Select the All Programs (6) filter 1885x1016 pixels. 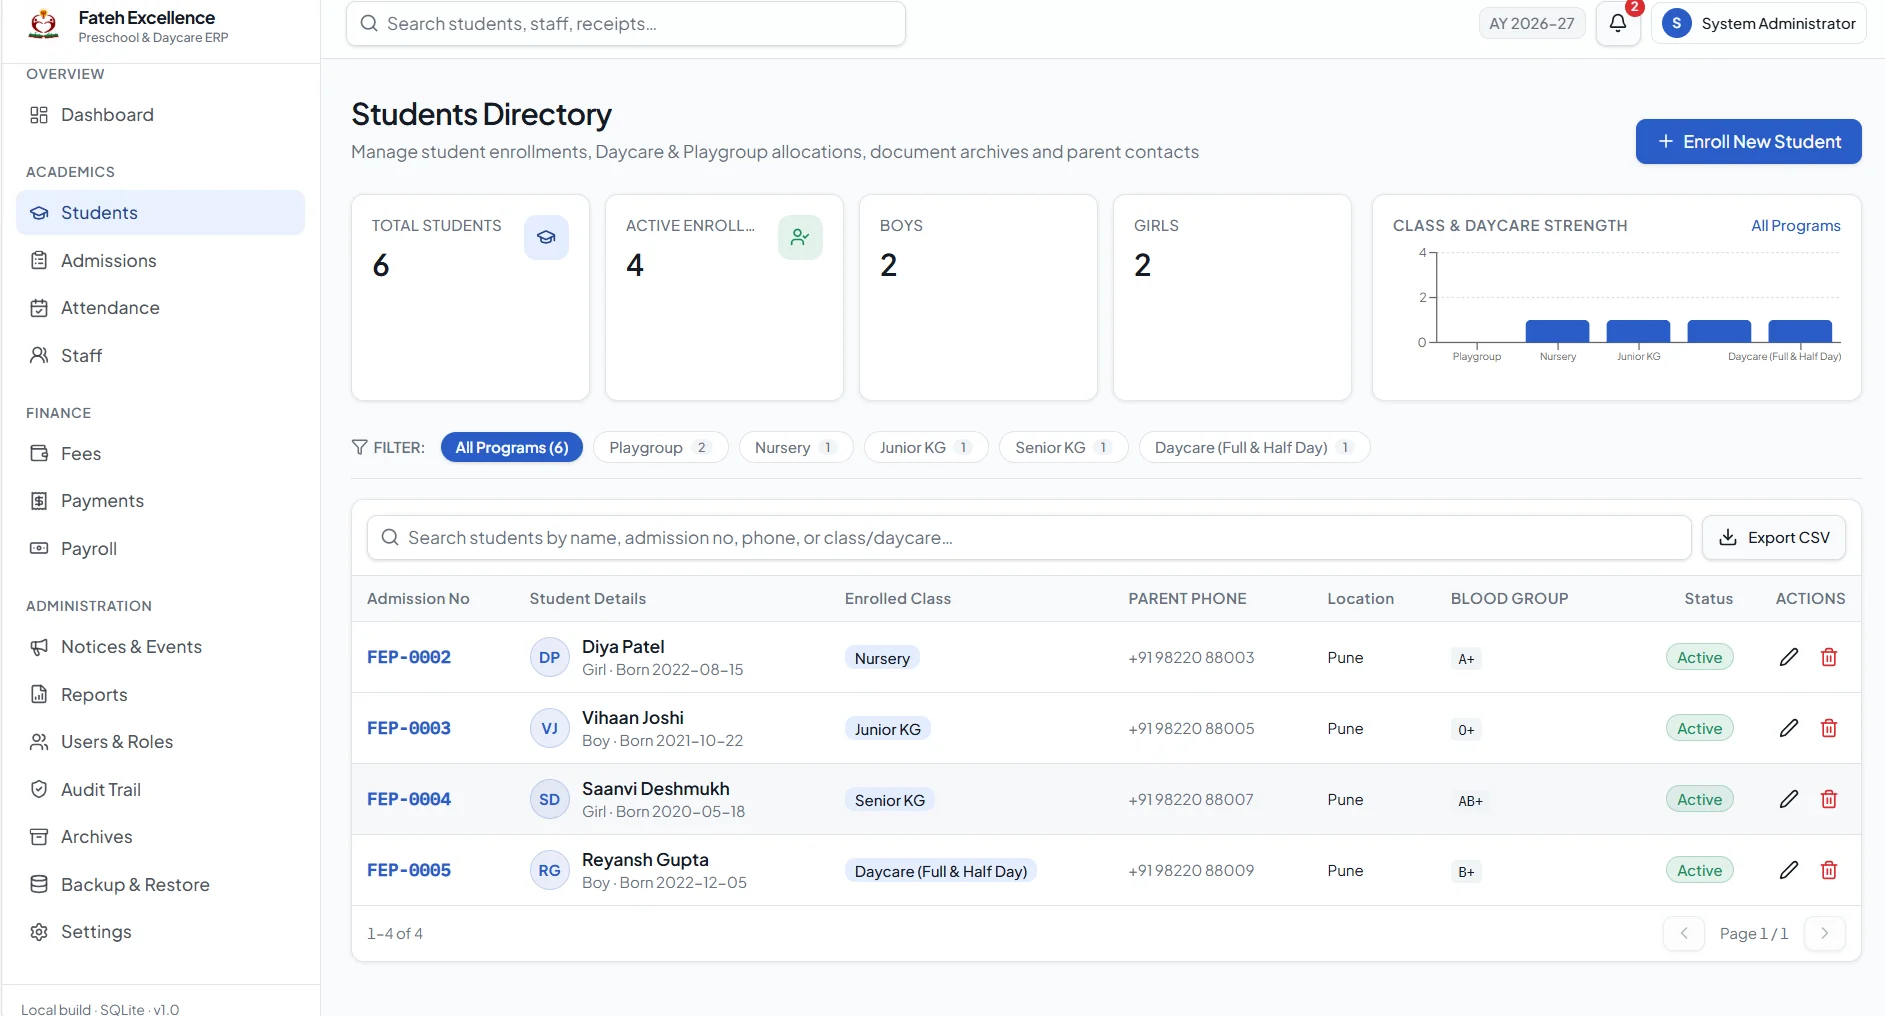512,447
